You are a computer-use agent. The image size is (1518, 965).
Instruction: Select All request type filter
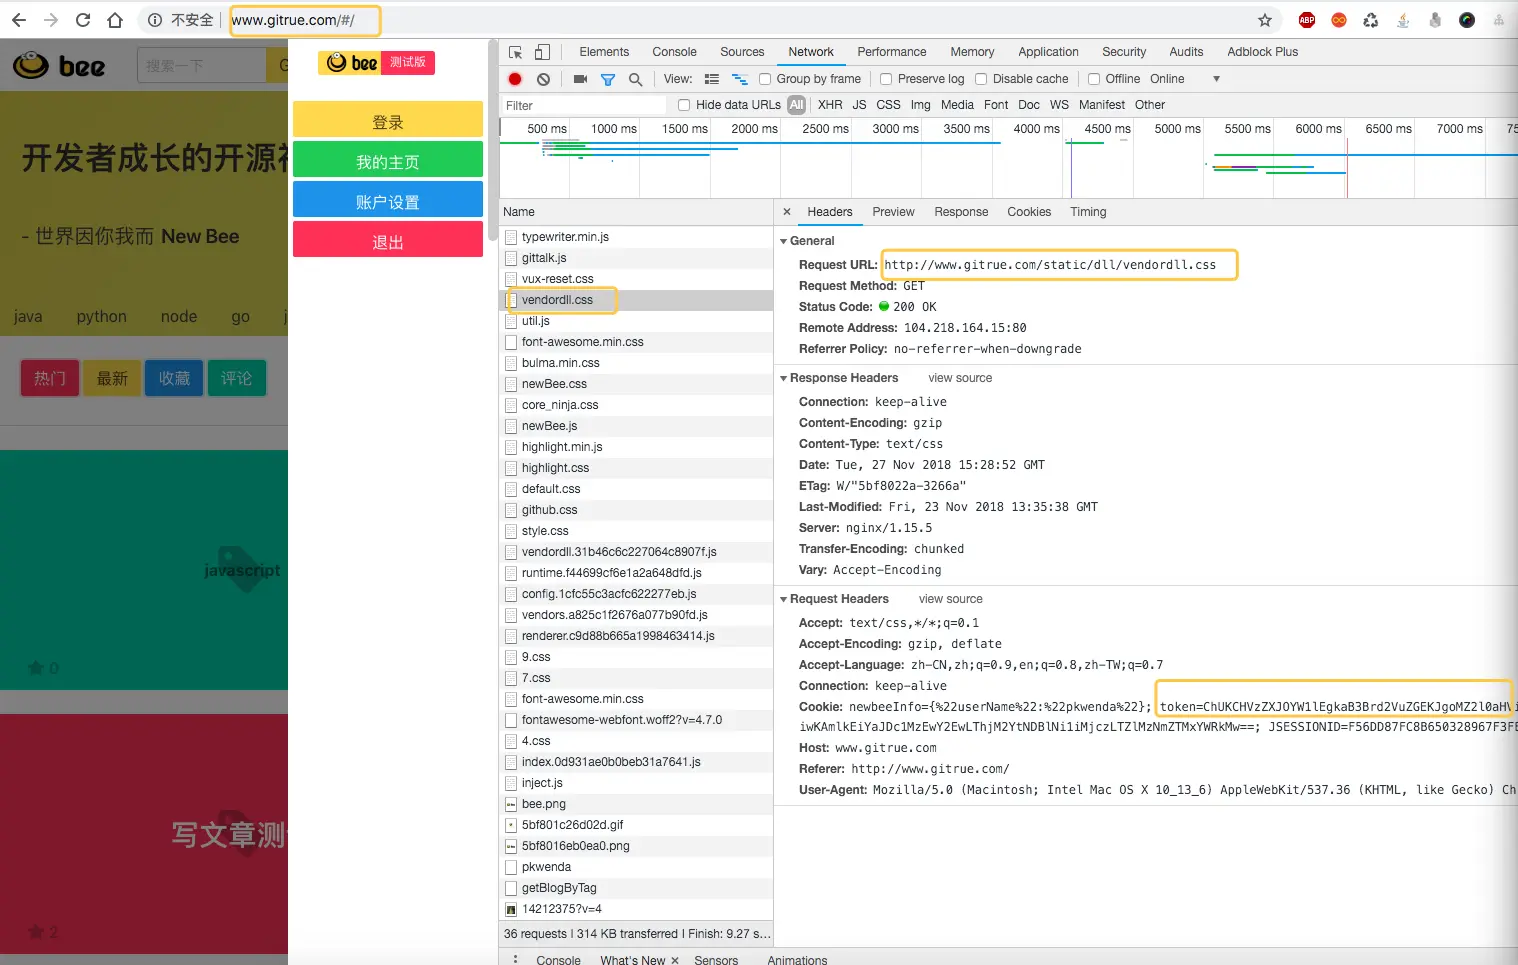(x=797, y=105)
